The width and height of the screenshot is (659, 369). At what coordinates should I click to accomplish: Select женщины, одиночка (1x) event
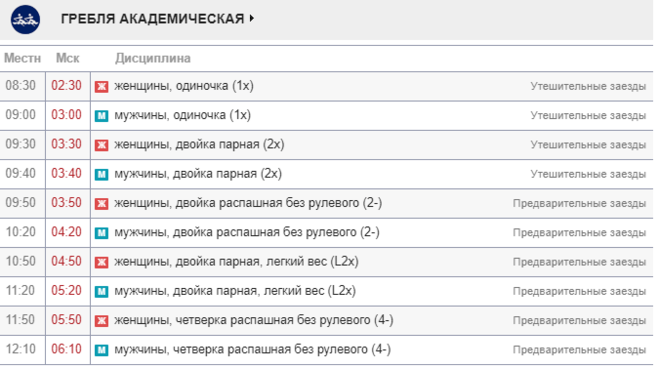184,86
